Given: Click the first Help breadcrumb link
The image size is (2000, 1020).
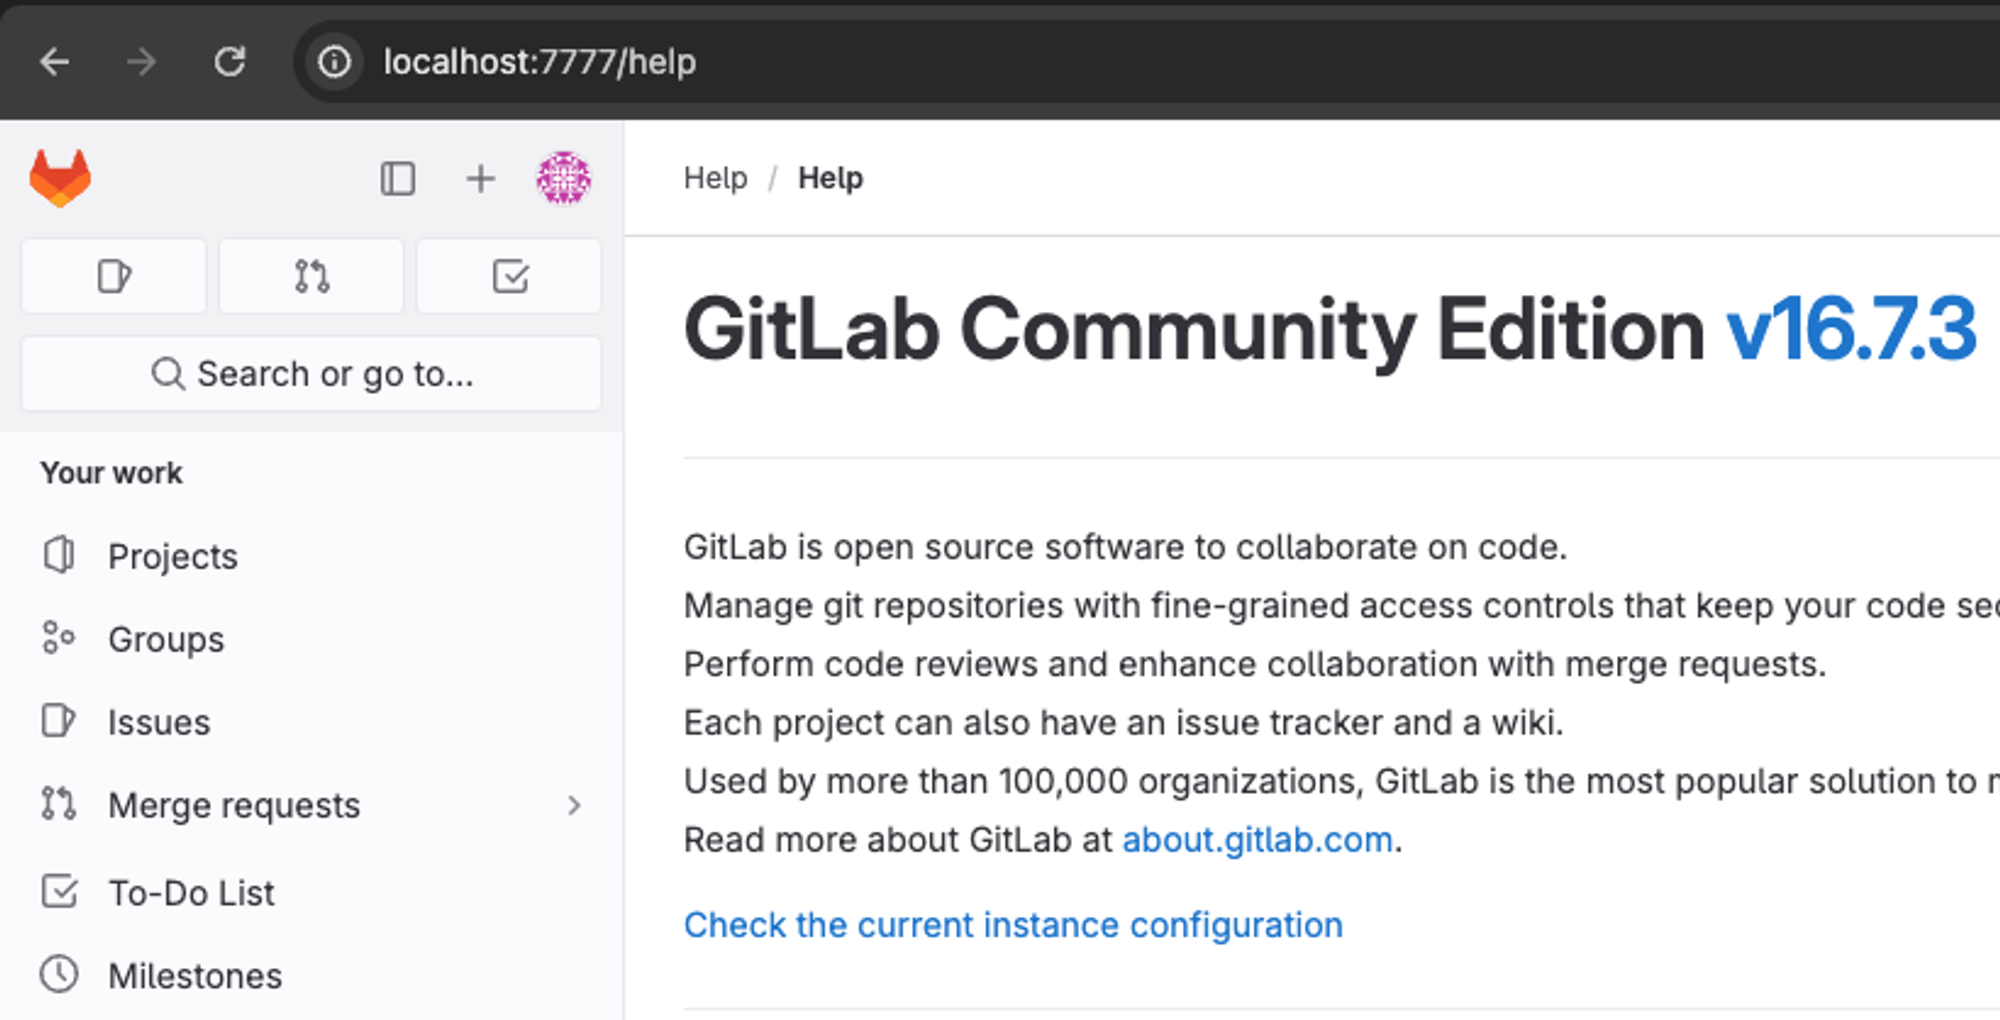Looking at the screenshot, I should pyautogui.click(x=715, y=178).
